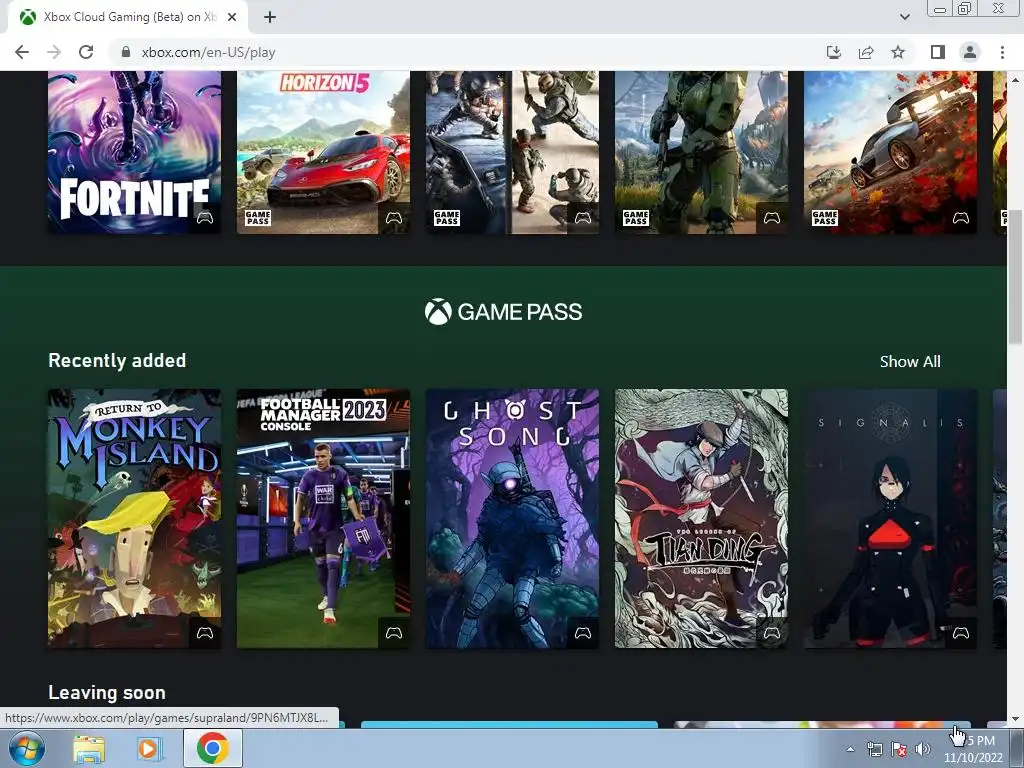The height and width of the screenshot is (768, 1024).
Task: Close the Xbox Cloud Gaming tab
Action: (x=232, y=17)
